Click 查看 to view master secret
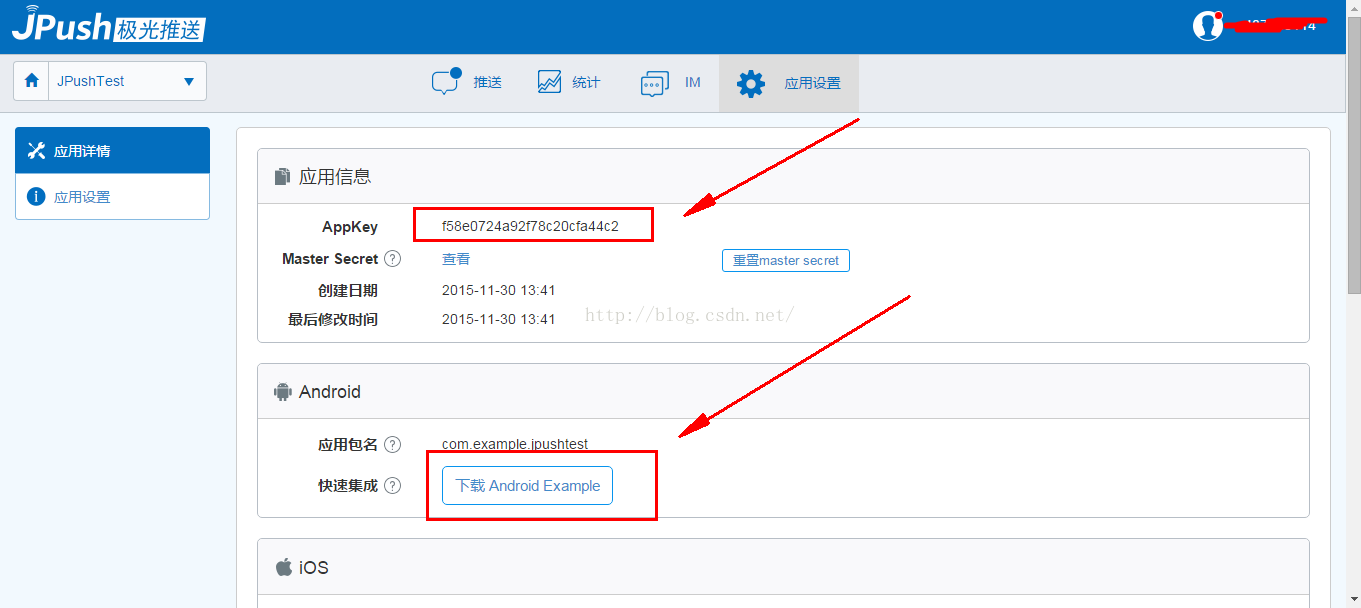Image resolution: width=1361 pixels, height=608 pixels. pyautogui.click(x=456, y=259)
